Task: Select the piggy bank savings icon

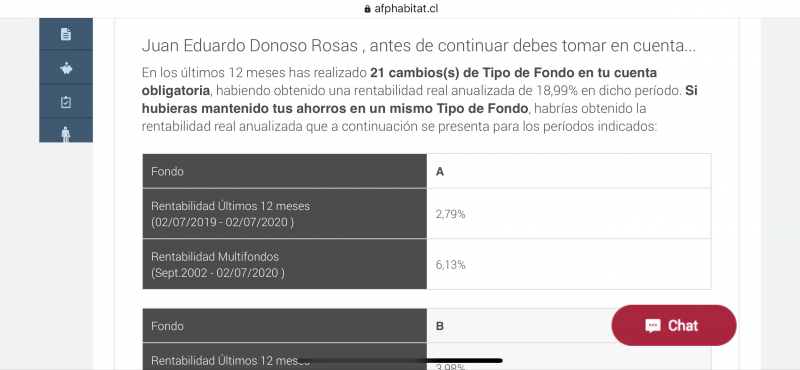Action: coord(66,68)
